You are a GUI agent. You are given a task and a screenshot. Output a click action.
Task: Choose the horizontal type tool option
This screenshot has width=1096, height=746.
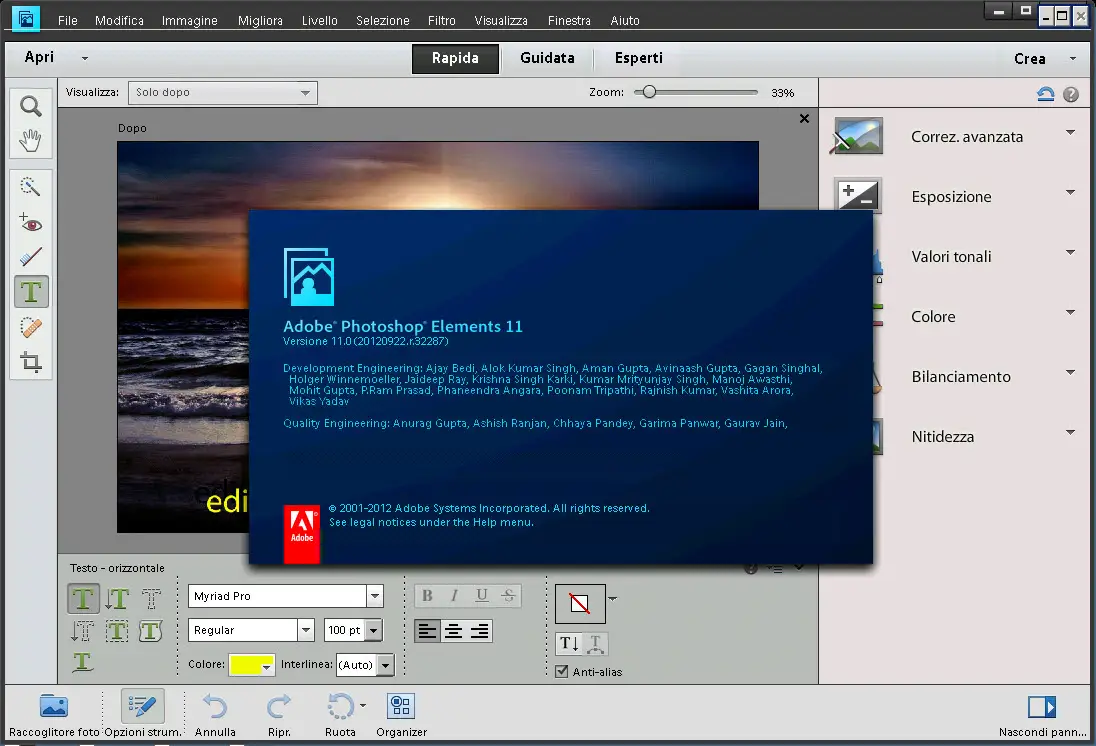click(83, 599)
